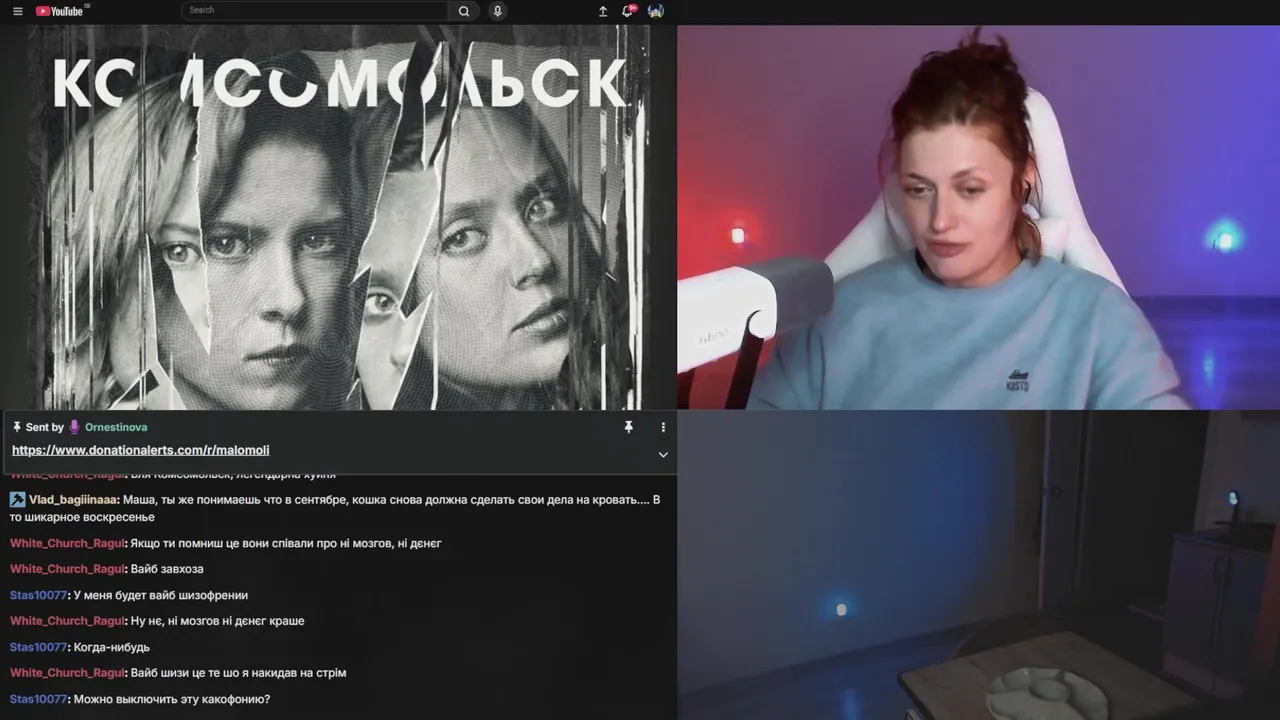Go to YouTube home via logo

(62, 11)
